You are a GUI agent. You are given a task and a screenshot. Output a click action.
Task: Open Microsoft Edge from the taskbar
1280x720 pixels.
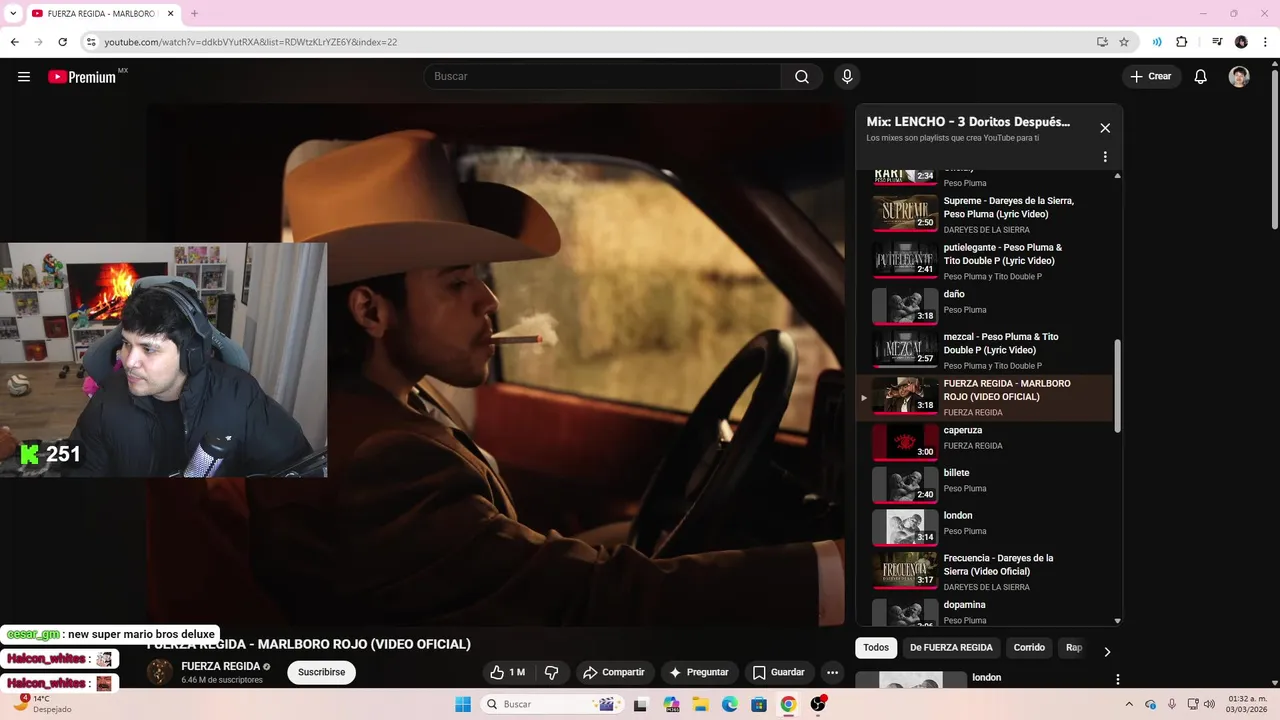[x=730, y=704]
